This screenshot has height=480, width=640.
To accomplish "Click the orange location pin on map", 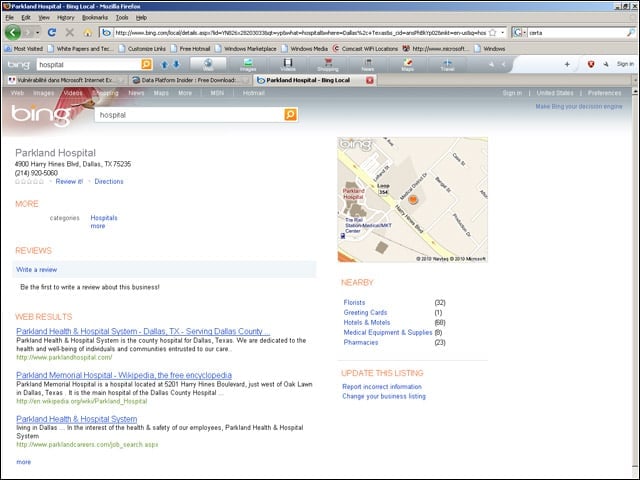I will [413, 200].
